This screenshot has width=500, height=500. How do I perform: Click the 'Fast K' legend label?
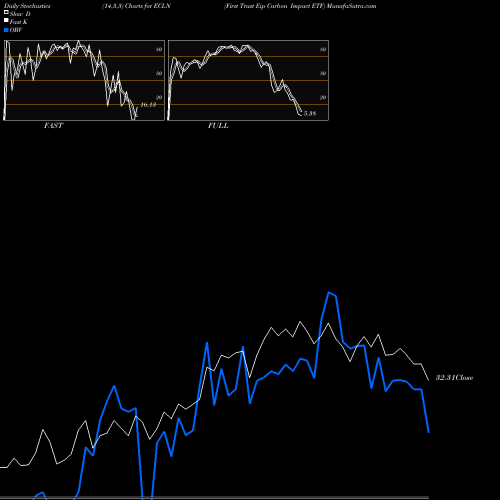click(19, 22)
